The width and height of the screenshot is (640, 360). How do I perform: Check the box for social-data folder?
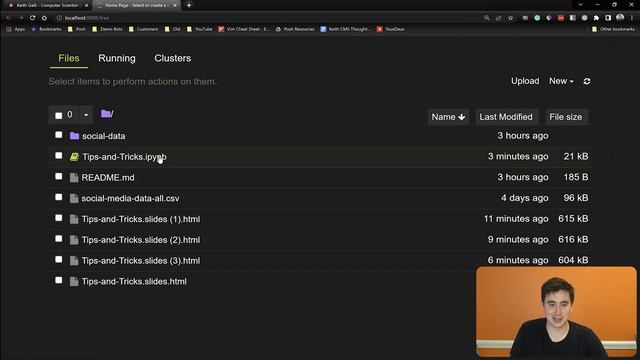pos(59,135)
